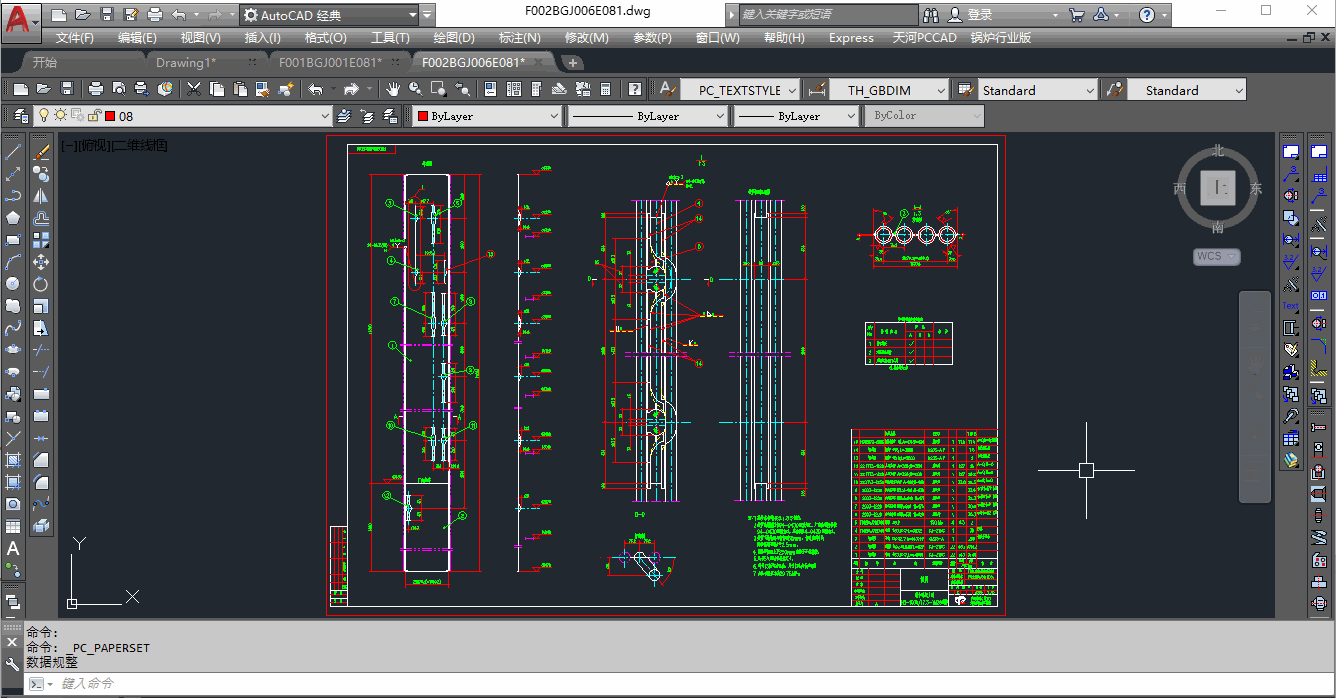
Task: Open the ByLayer lineweight dropdown
Action: click(851, 116)
